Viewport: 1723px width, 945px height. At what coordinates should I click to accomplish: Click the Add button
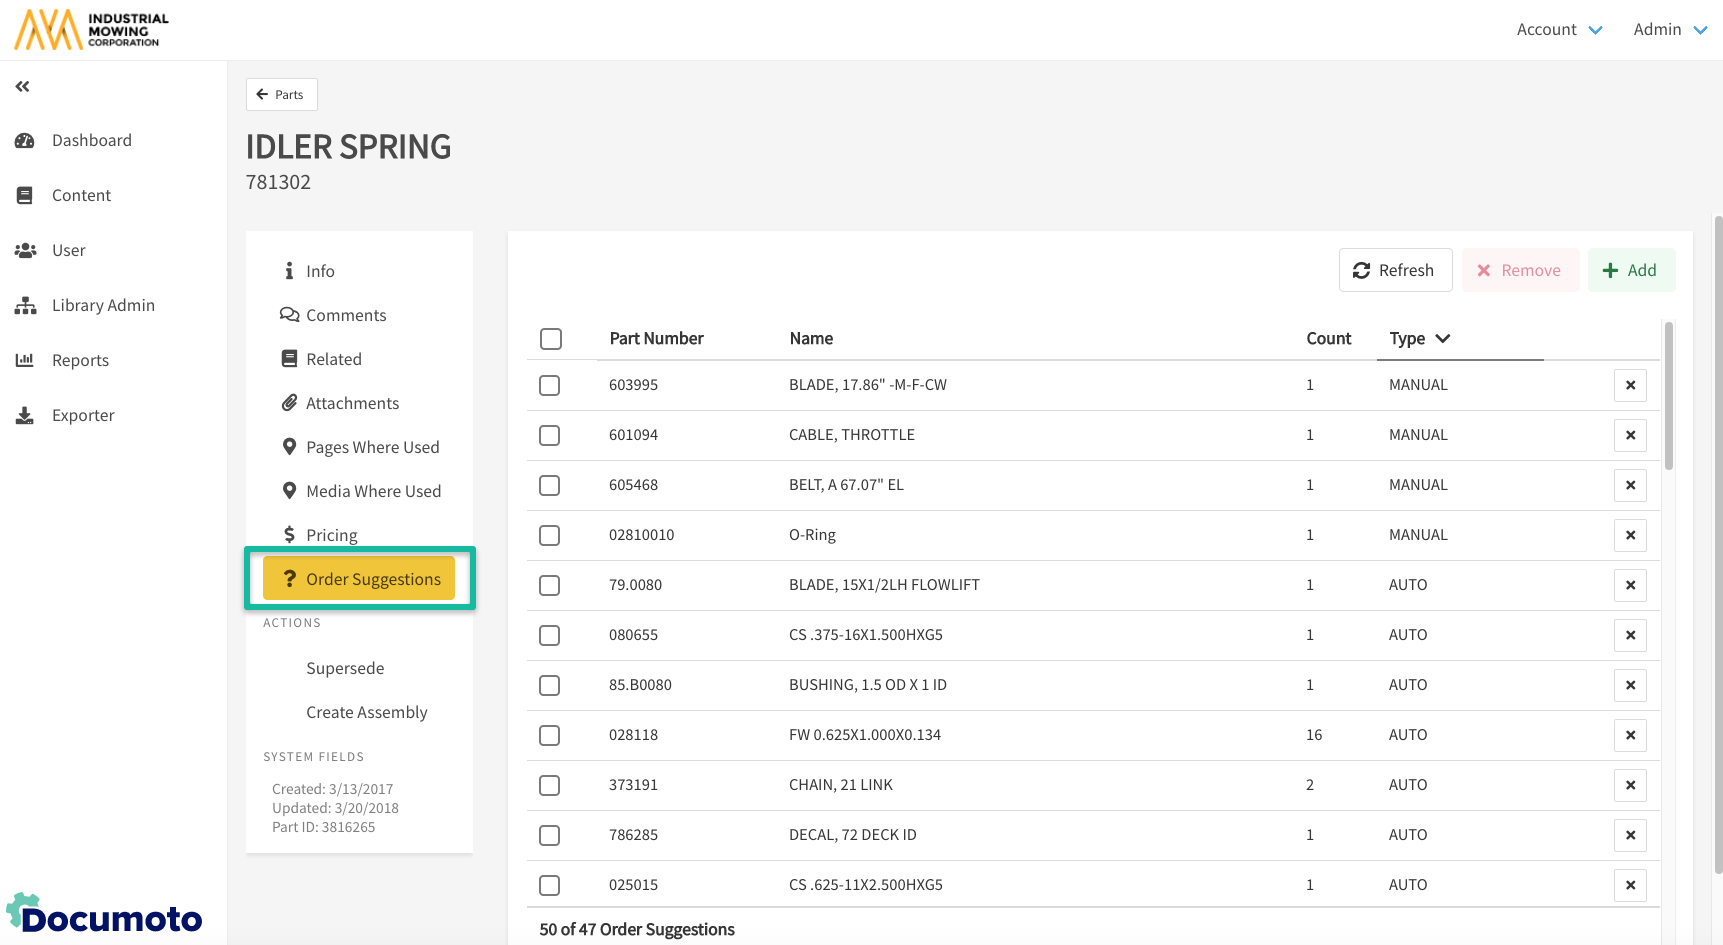pos(1630,270)
